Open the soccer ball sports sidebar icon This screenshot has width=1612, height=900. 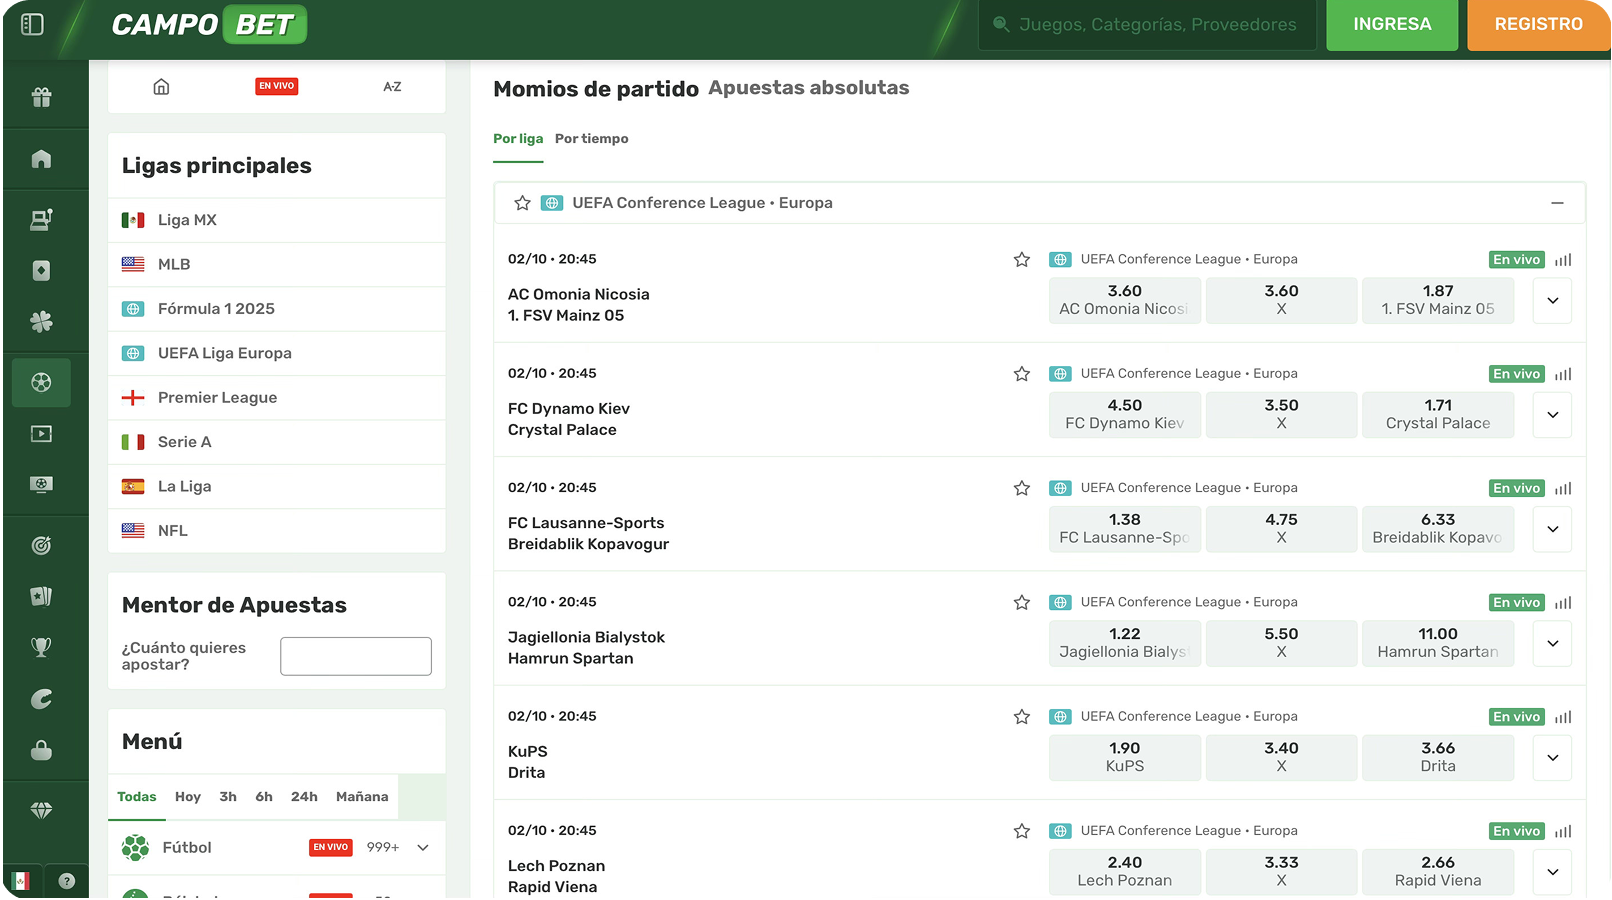click(x=41, y=382)
